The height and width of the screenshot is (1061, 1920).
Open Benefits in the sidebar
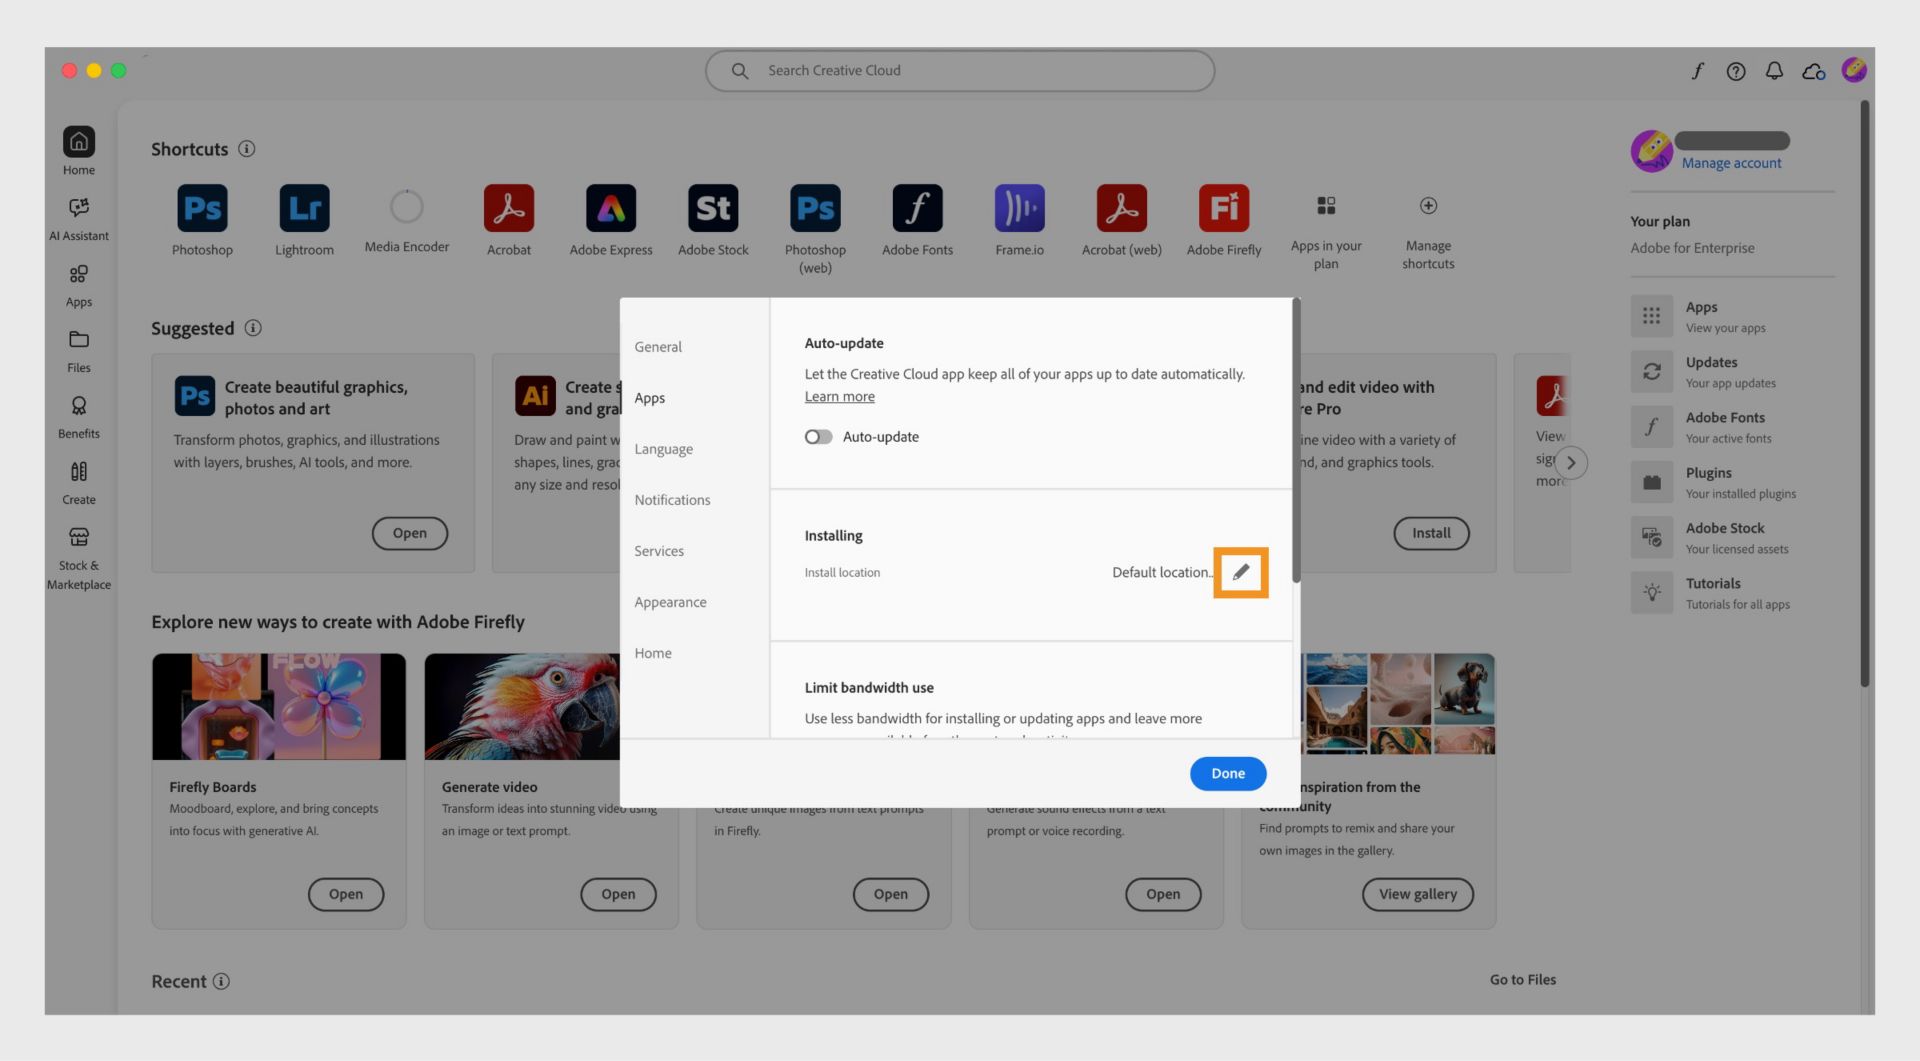coord(79,417)
